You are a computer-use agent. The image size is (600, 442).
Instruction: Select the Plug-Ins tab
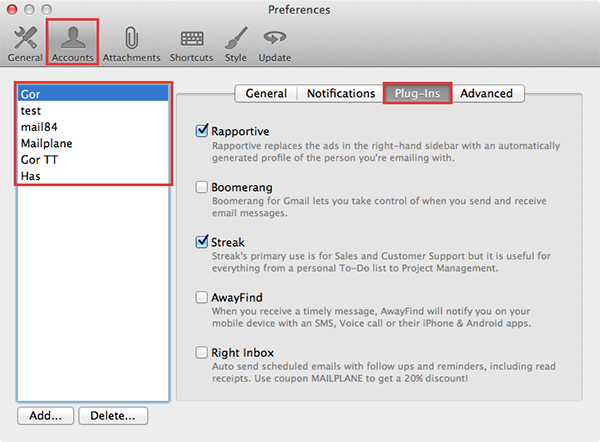(x=417, y=93)
